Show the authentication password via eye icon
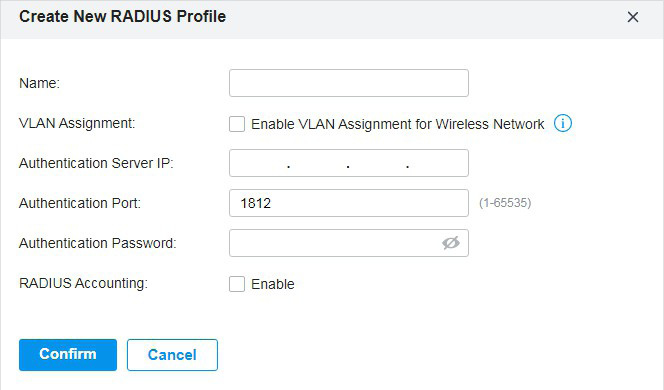 click(451, 243)
